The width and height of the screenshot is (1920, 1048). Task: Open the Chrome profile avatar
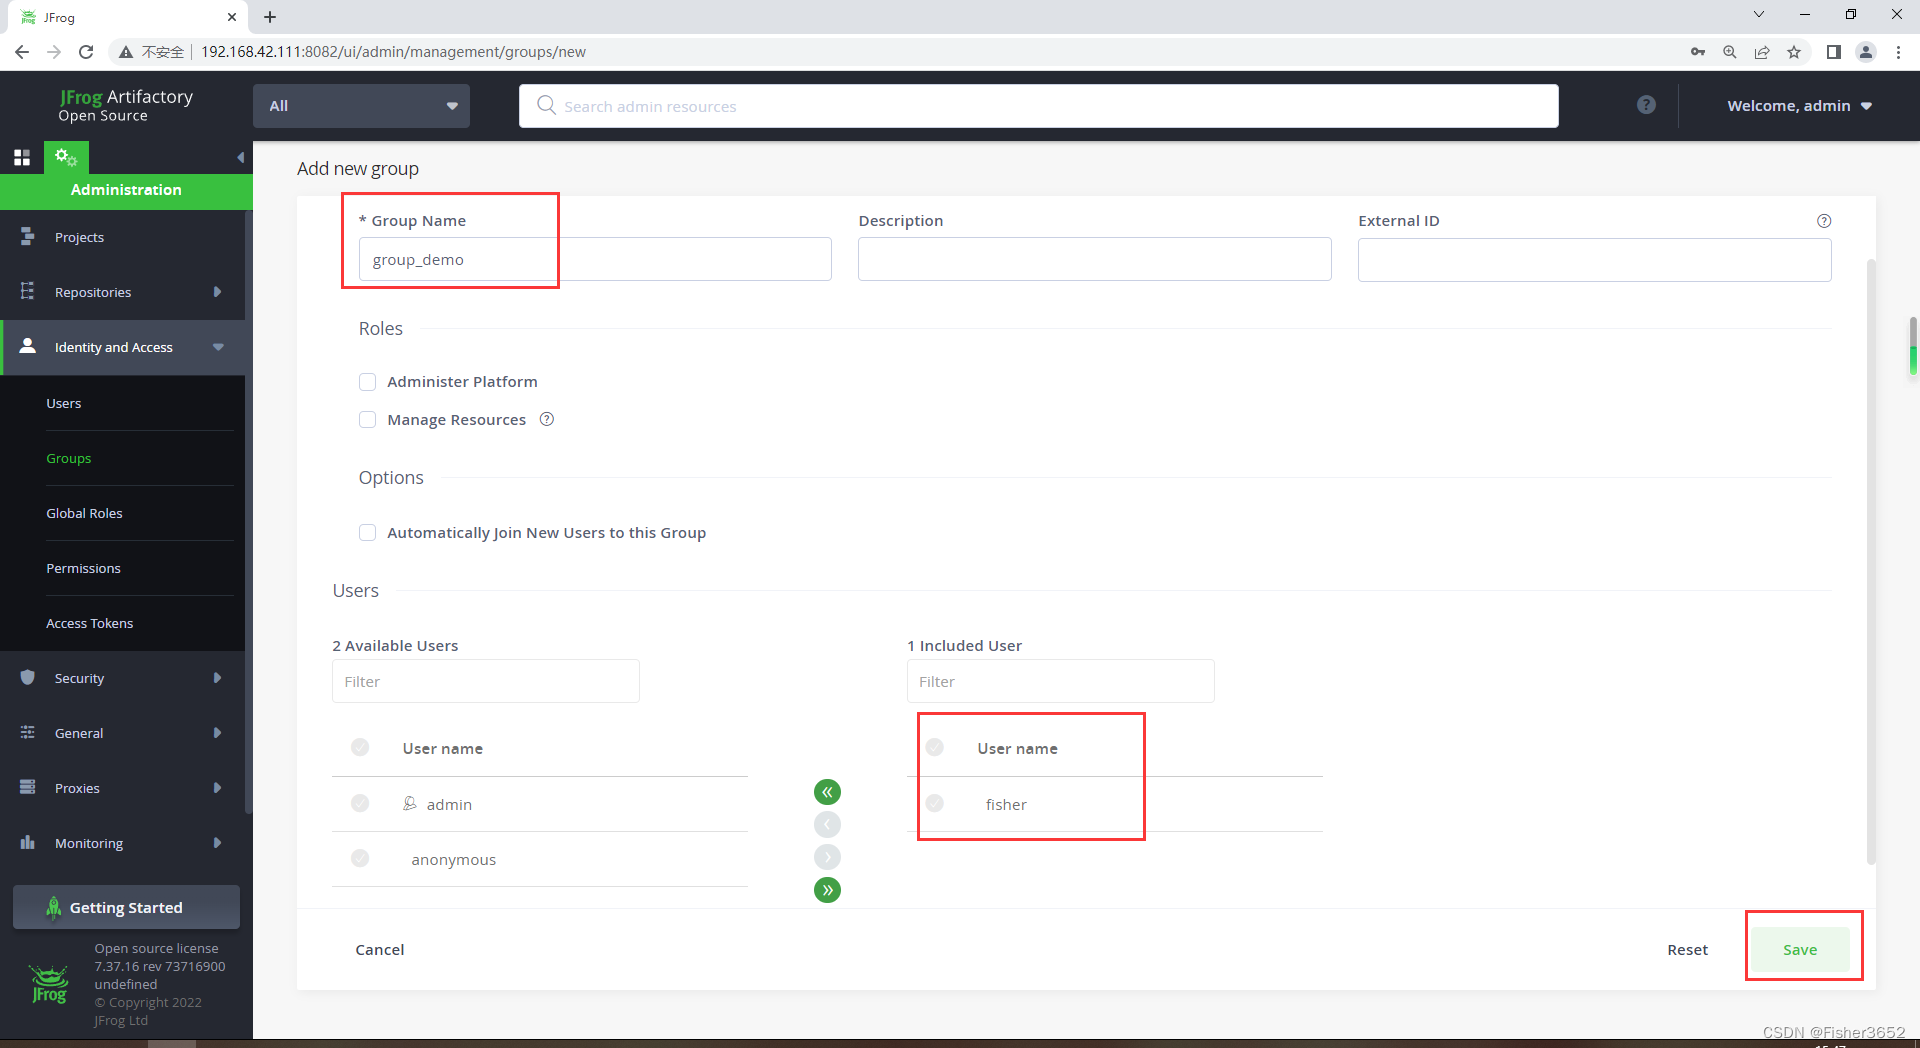tap(1866, 52)
